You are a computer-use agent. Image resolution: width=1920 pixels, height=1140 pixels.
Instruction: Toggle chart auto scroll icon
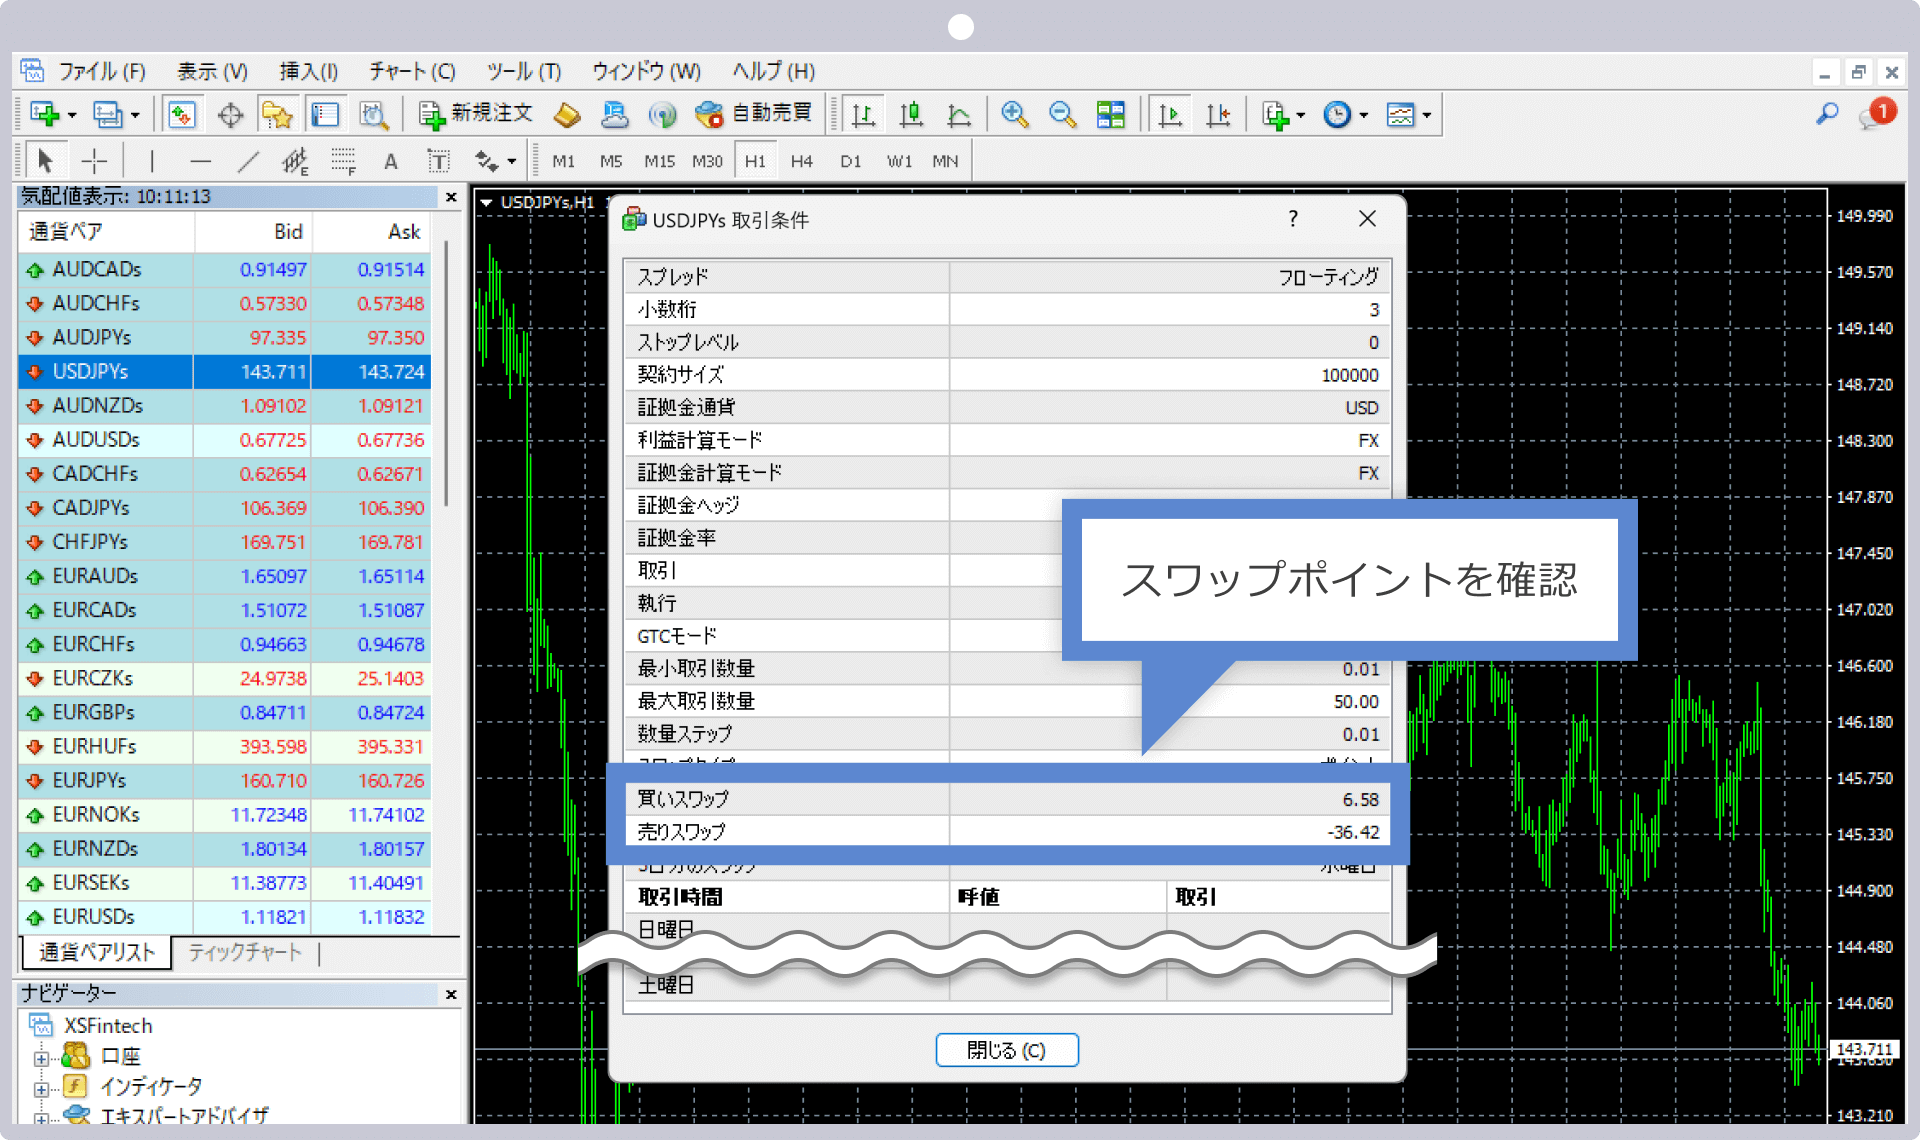tap(1169, 115)
